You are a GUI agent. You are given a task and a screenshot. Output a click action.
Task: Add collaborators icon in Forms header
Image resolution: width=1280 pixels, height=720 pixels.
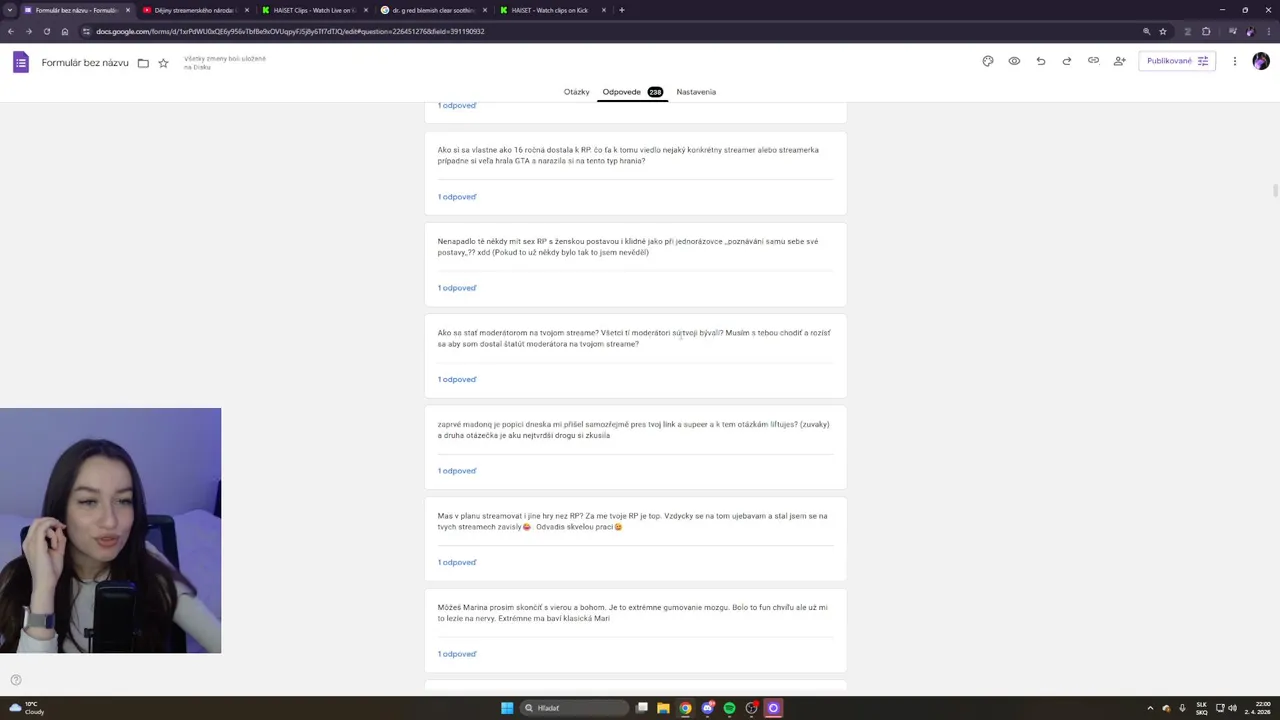click(1120, 61)
